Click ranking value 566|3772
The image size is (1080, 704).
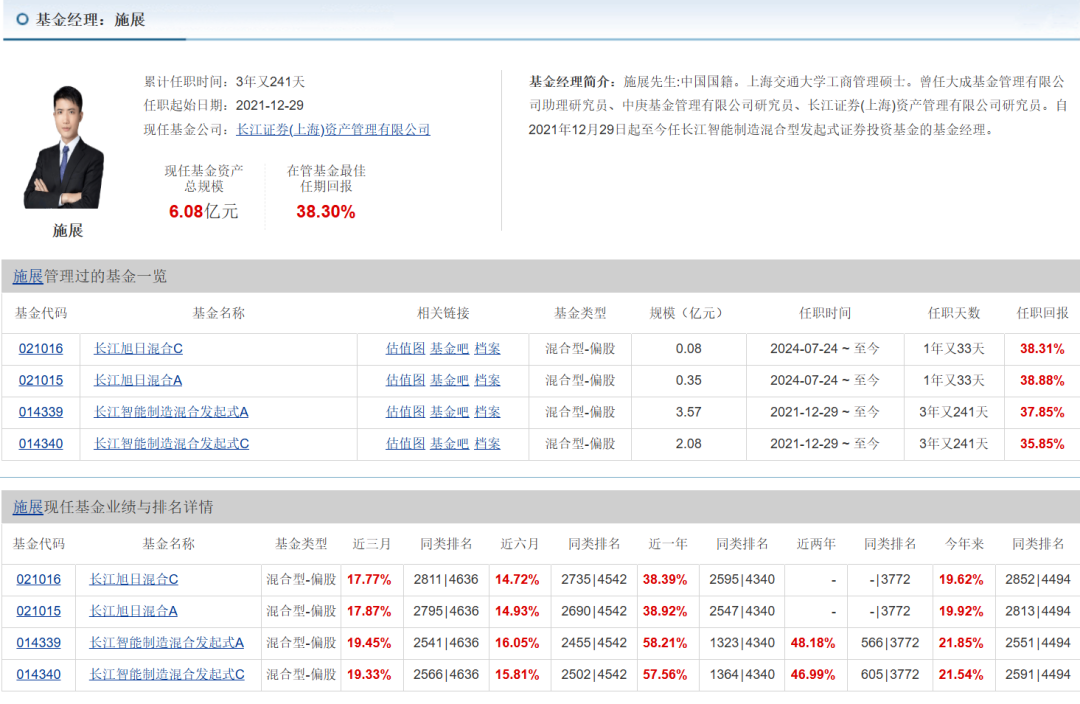click(x=890, y=643)
